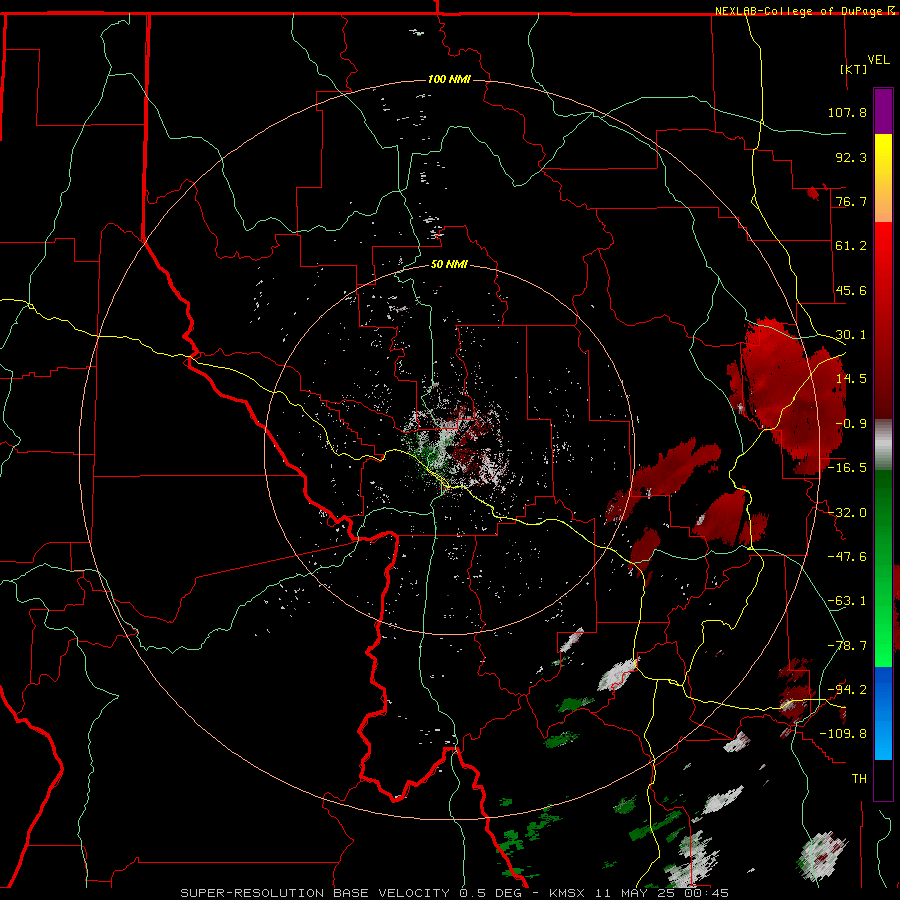900x900 pixels.
Task: Pick the blue band of the velocity scale
Action: pos(883,713)
